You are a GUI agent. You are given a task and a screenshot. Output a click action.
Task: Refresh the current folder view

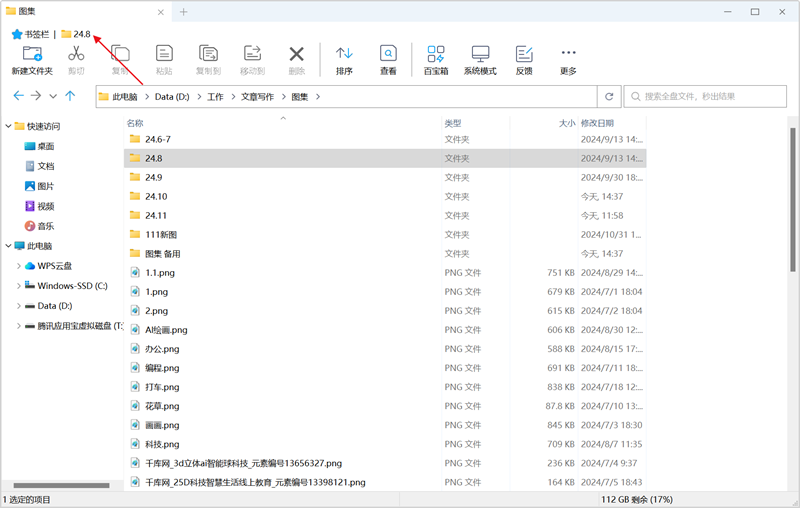click(x=609, y=96)
